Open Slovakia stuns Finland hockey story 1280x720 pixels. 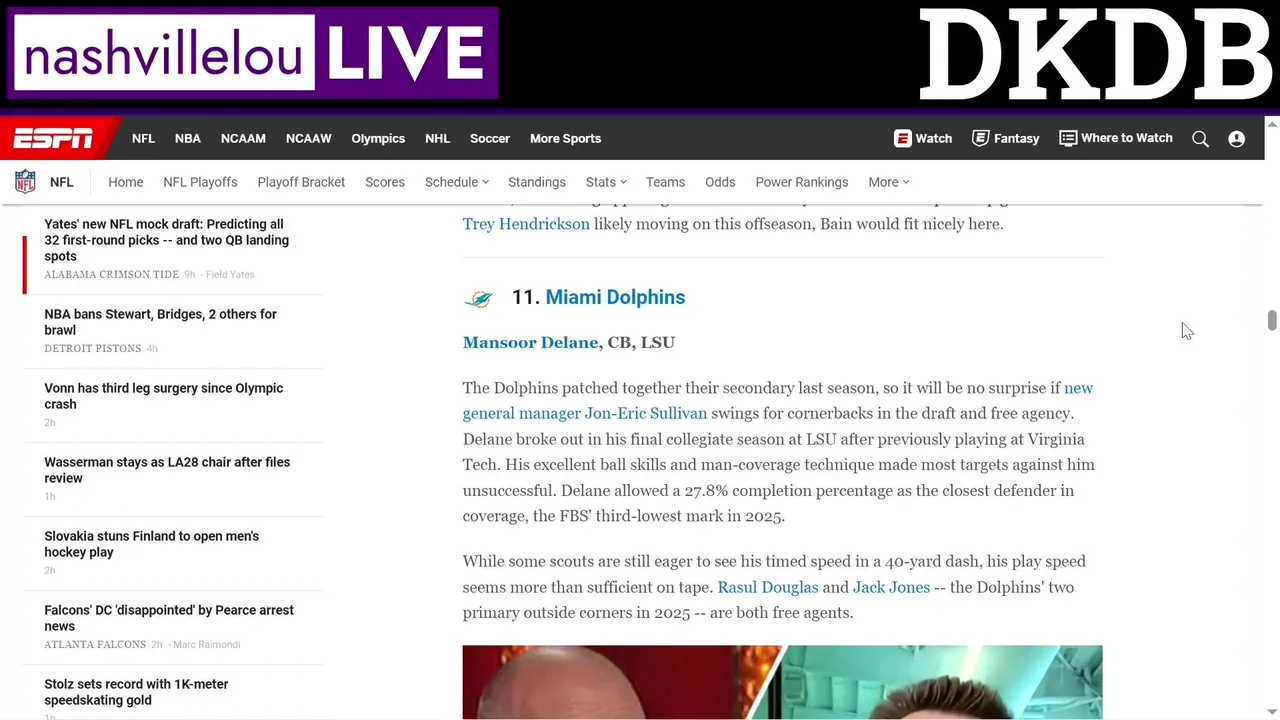pos(151,544)
